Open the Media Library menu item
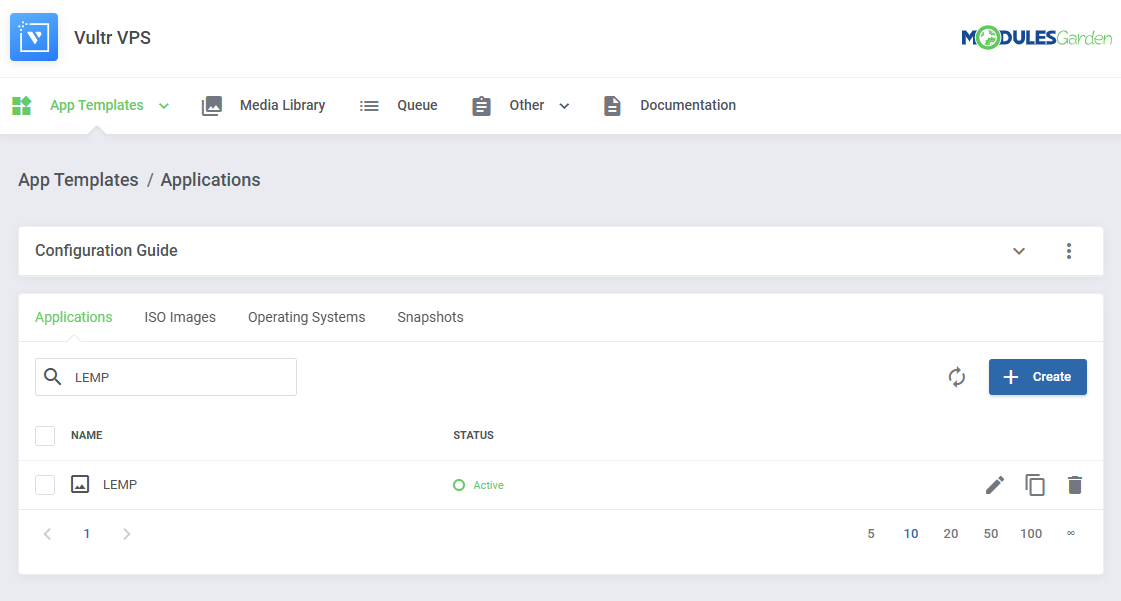The height and width of the screenshot is (601, 1121). 282,106
